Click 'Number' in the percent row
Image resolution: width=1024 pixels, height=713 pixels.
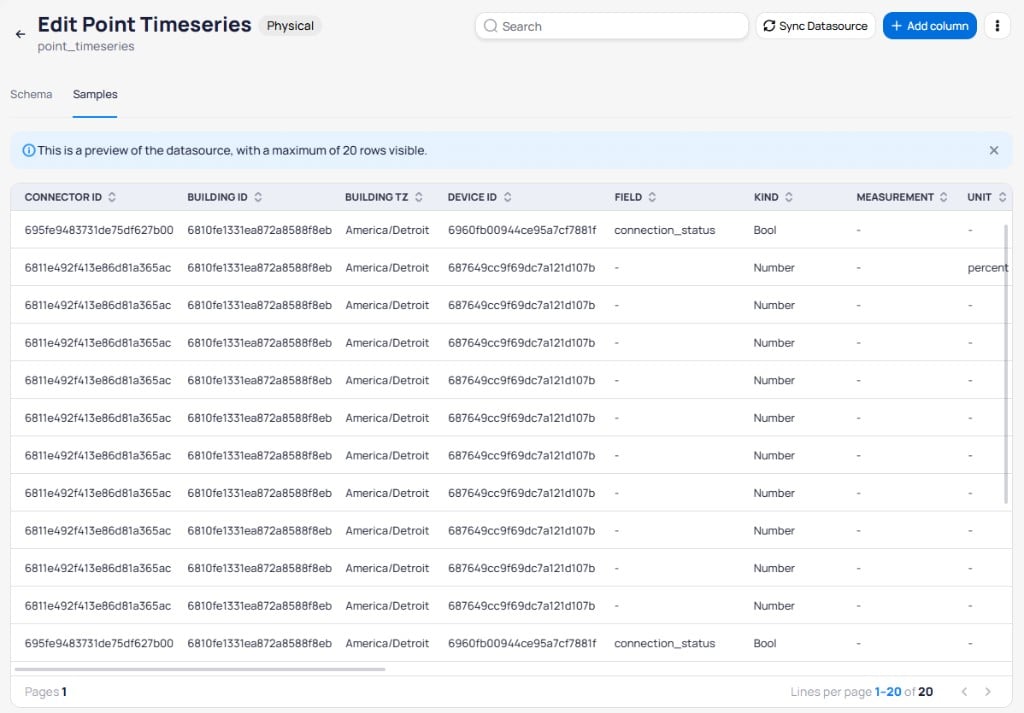coord(774,268)
